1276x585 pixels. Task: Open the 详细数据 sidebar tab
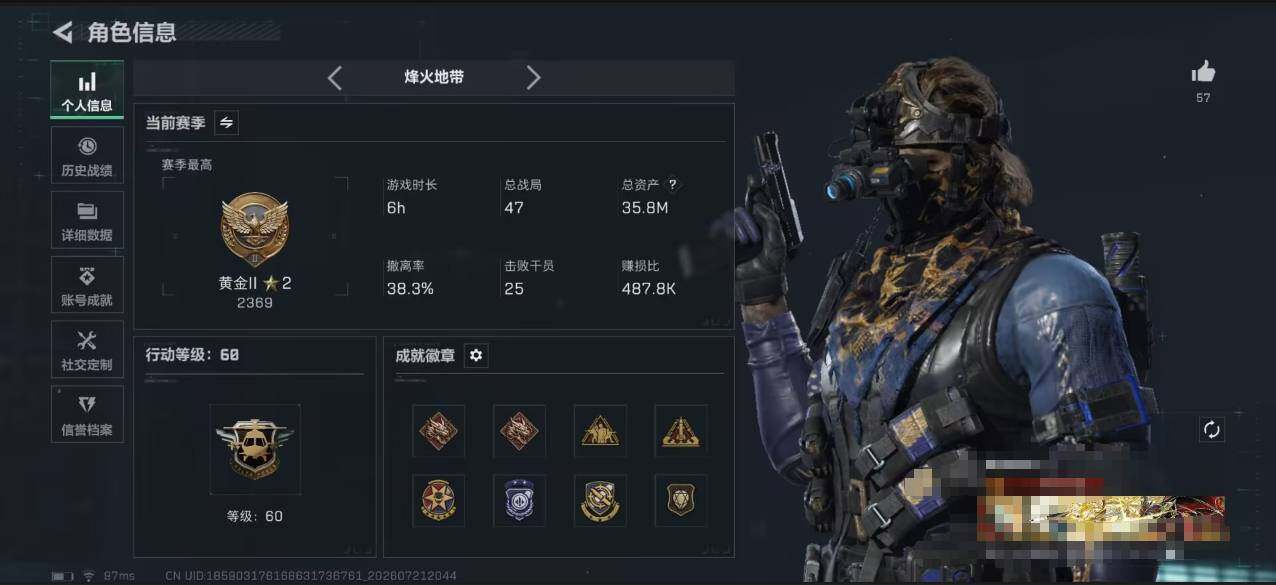87,220
